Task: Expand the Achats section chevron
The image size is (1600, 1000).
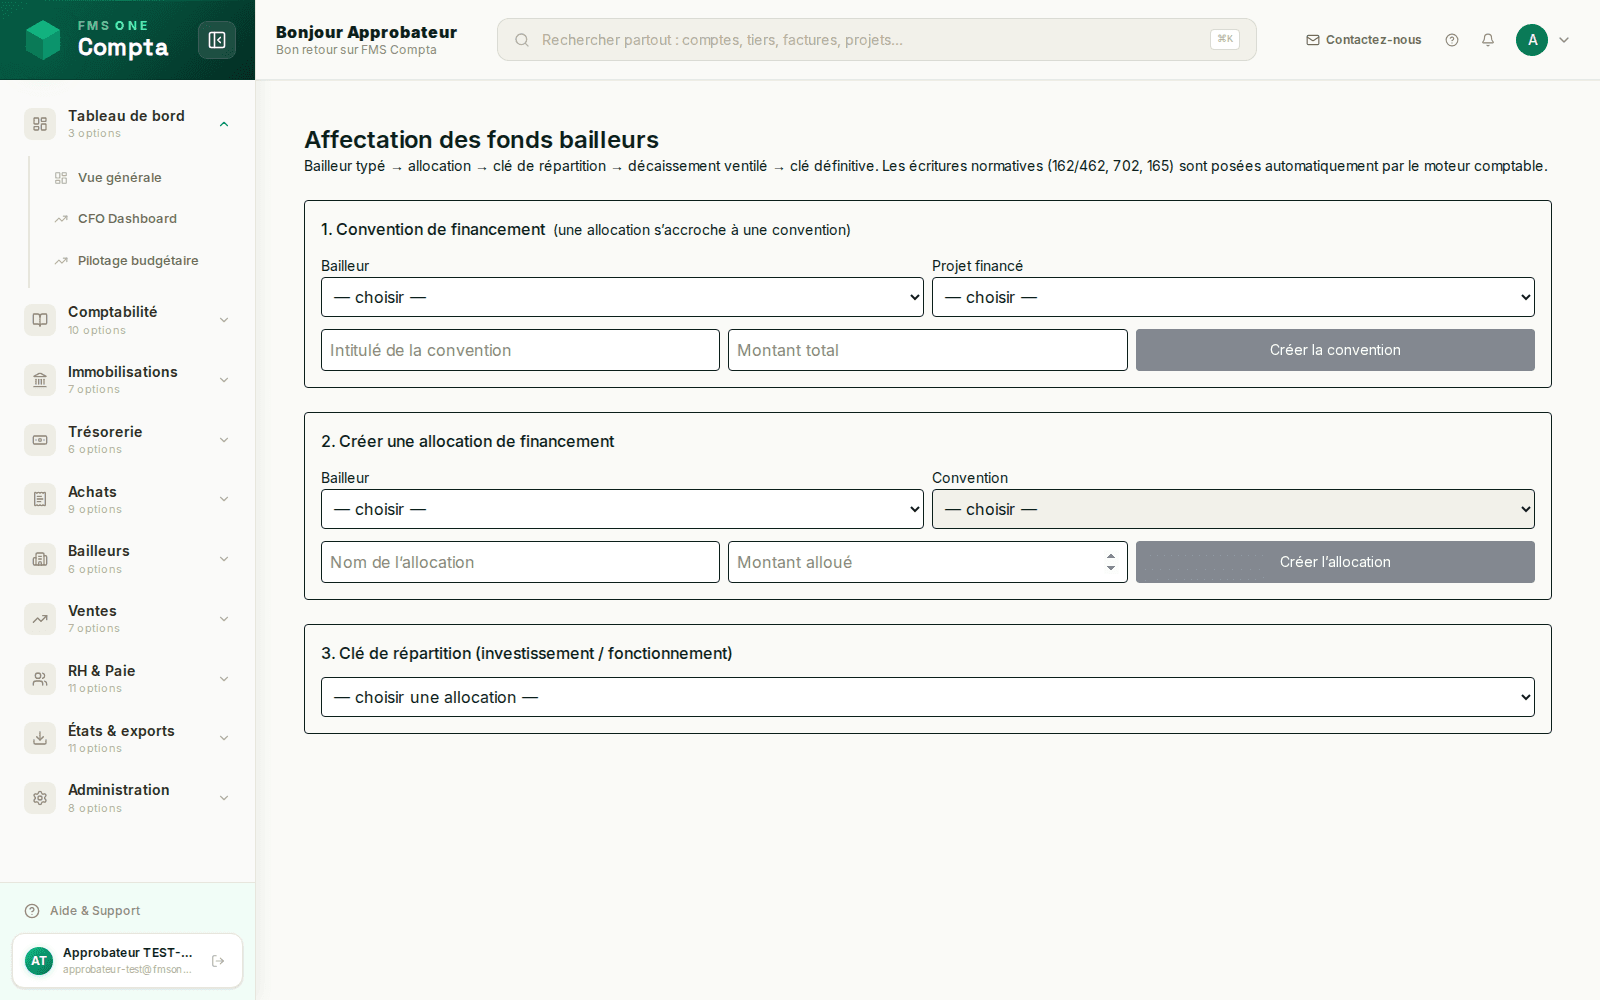Action: 224,499
